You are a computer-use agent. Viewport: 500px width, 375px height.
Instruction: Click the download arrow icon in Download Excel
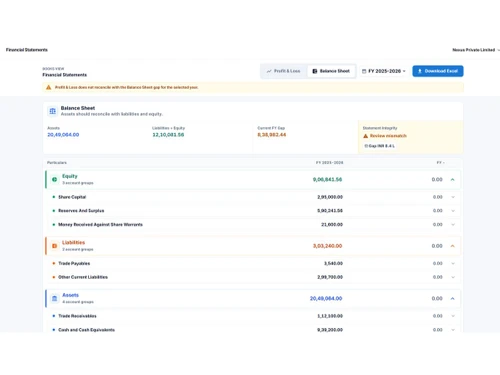click(x=420, y=71)
